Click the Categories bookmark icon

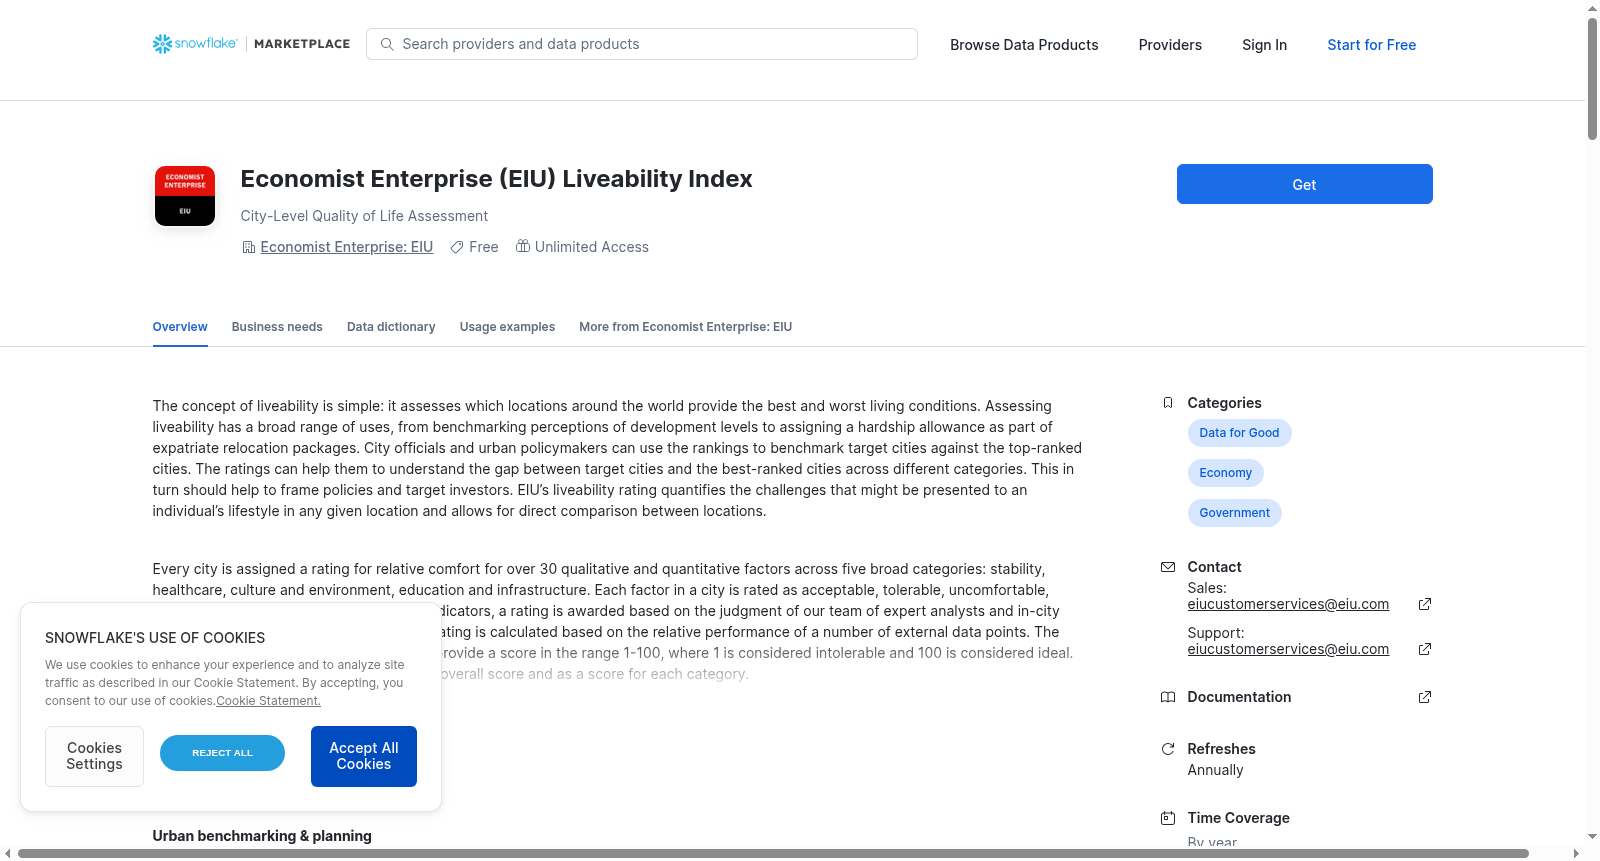point(1167,403)
